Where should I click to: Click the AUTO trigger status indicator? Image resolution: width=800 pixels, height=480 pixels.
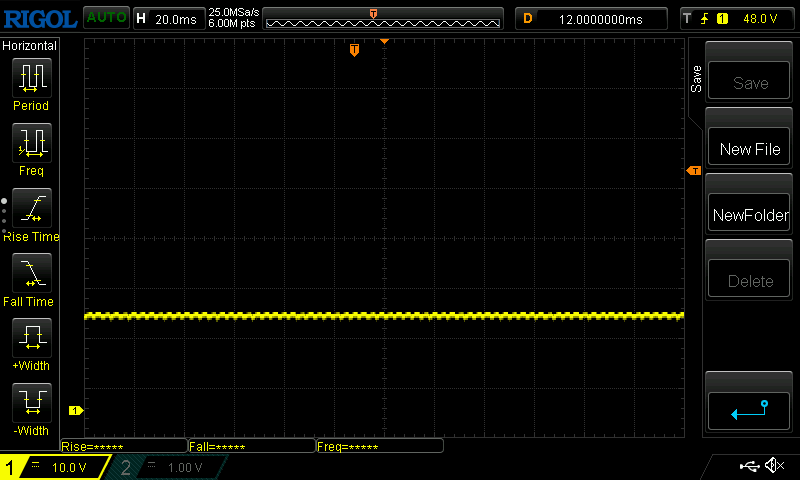106,17
